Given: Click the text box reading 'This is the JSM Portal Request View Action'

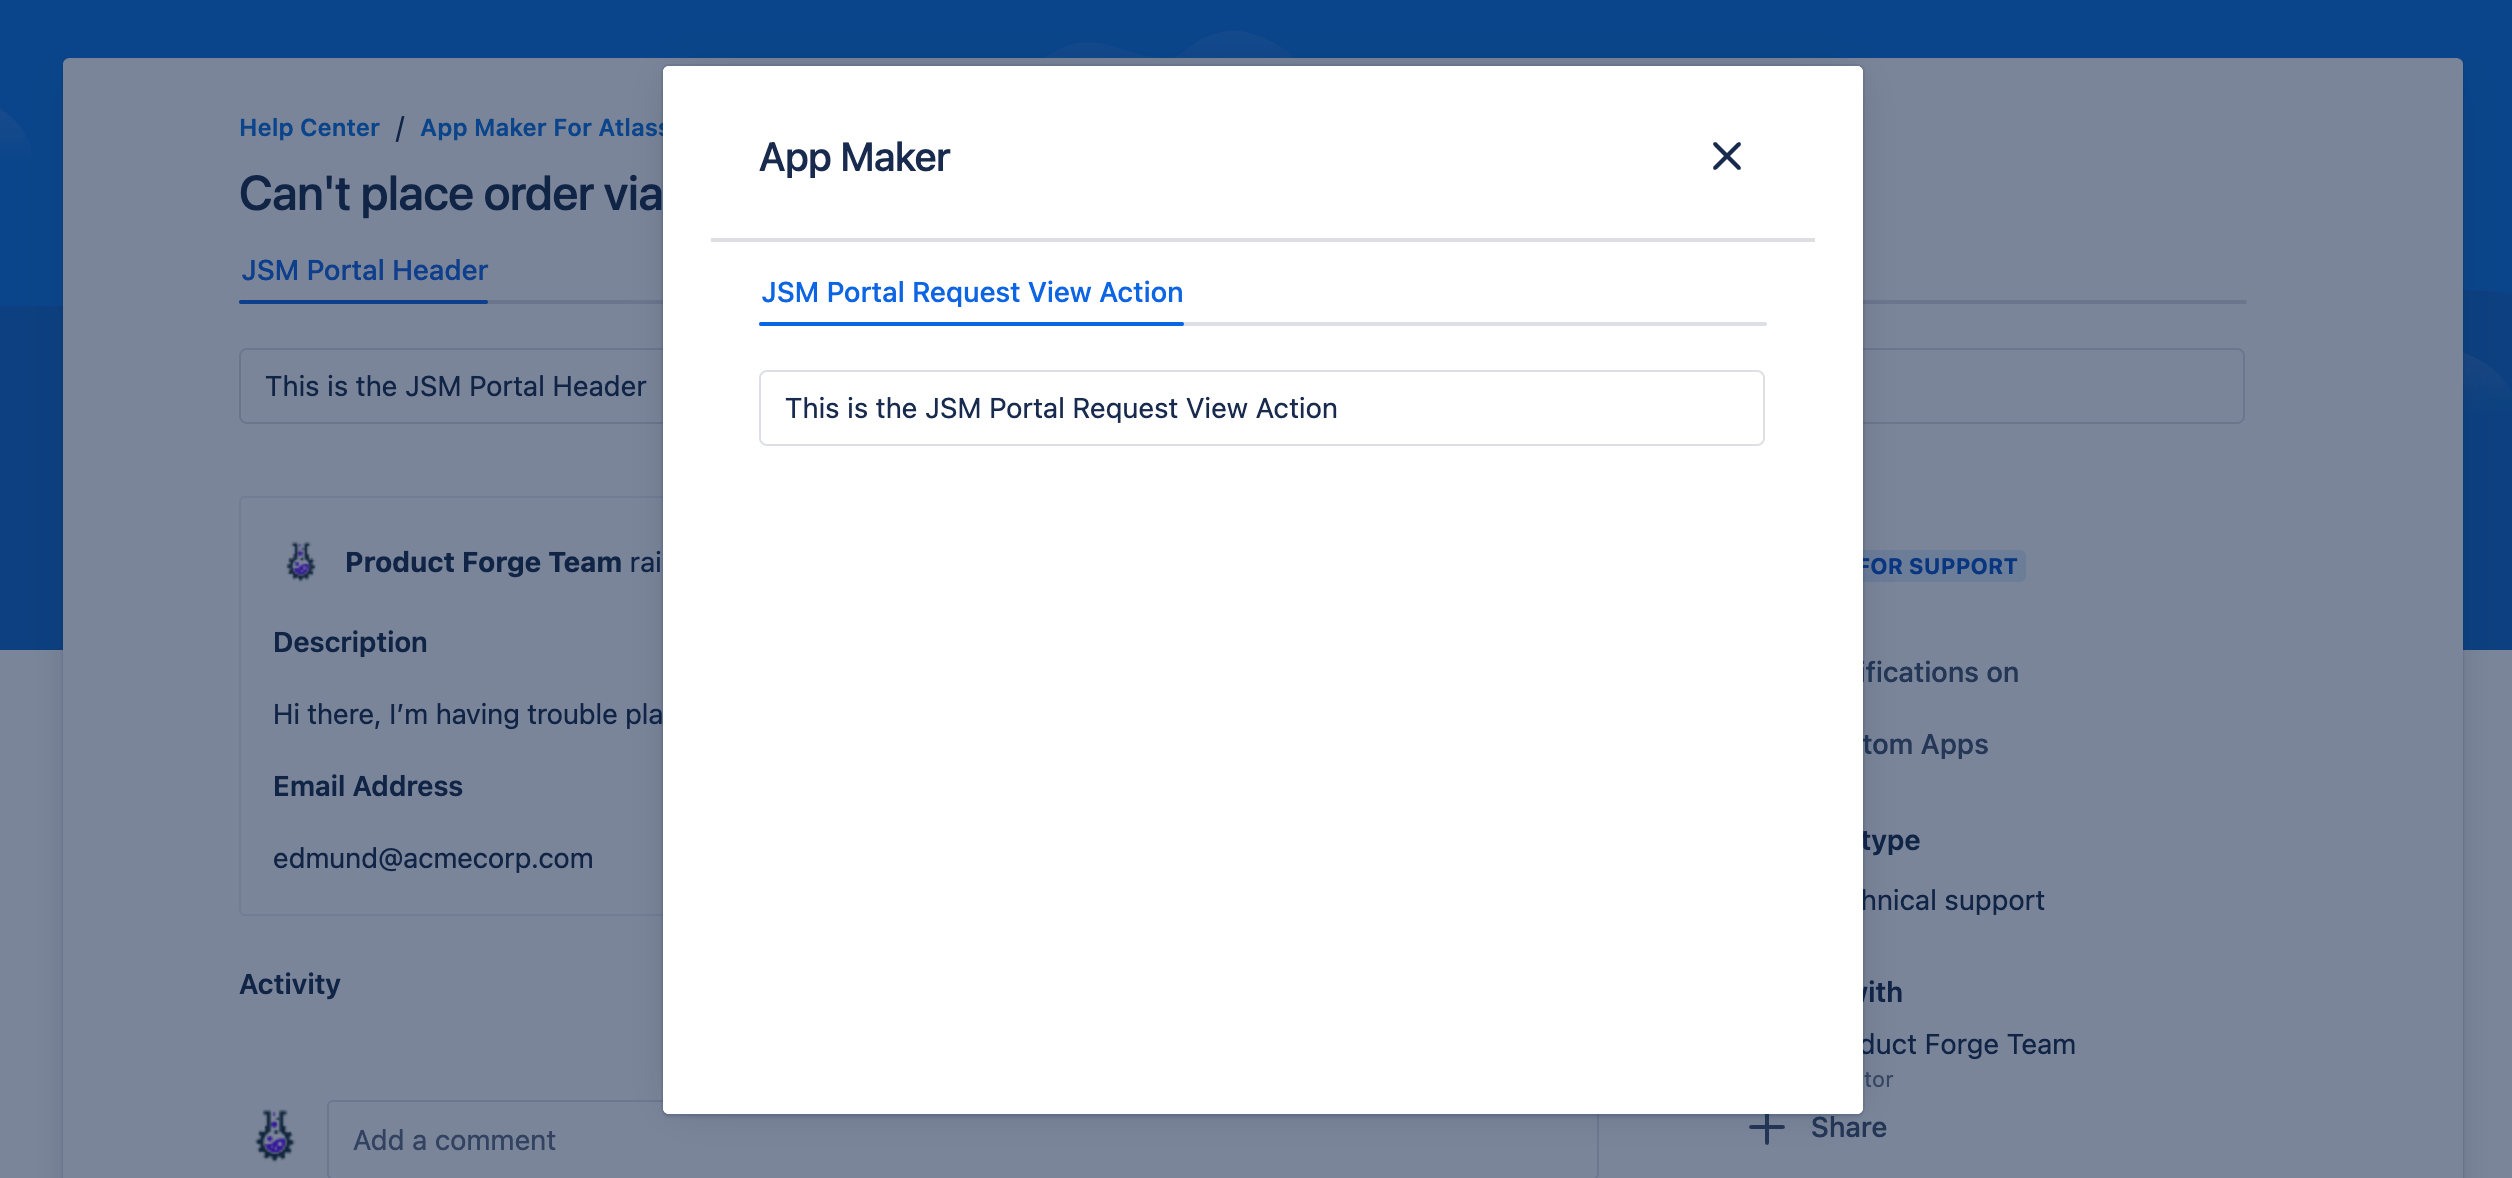Looking at the screenshot, I should click(x=1261, y=408).
